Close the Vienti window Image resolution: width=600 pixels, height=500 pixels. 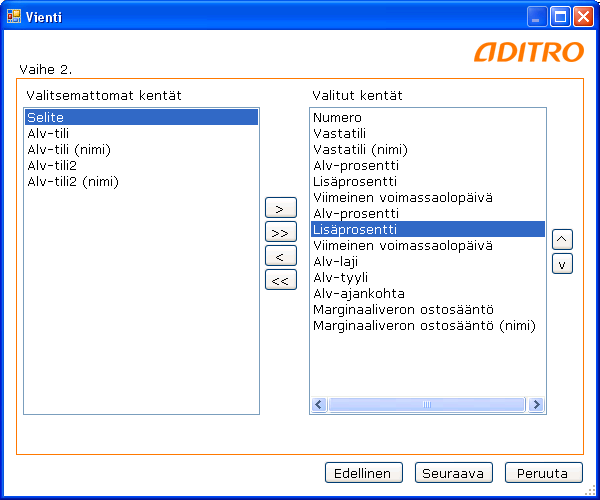[583, 17]
